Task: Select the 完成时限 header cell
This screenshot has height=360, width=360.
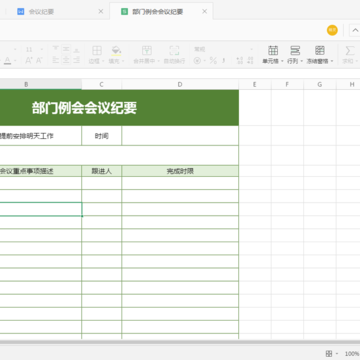Action: (180, 171)
